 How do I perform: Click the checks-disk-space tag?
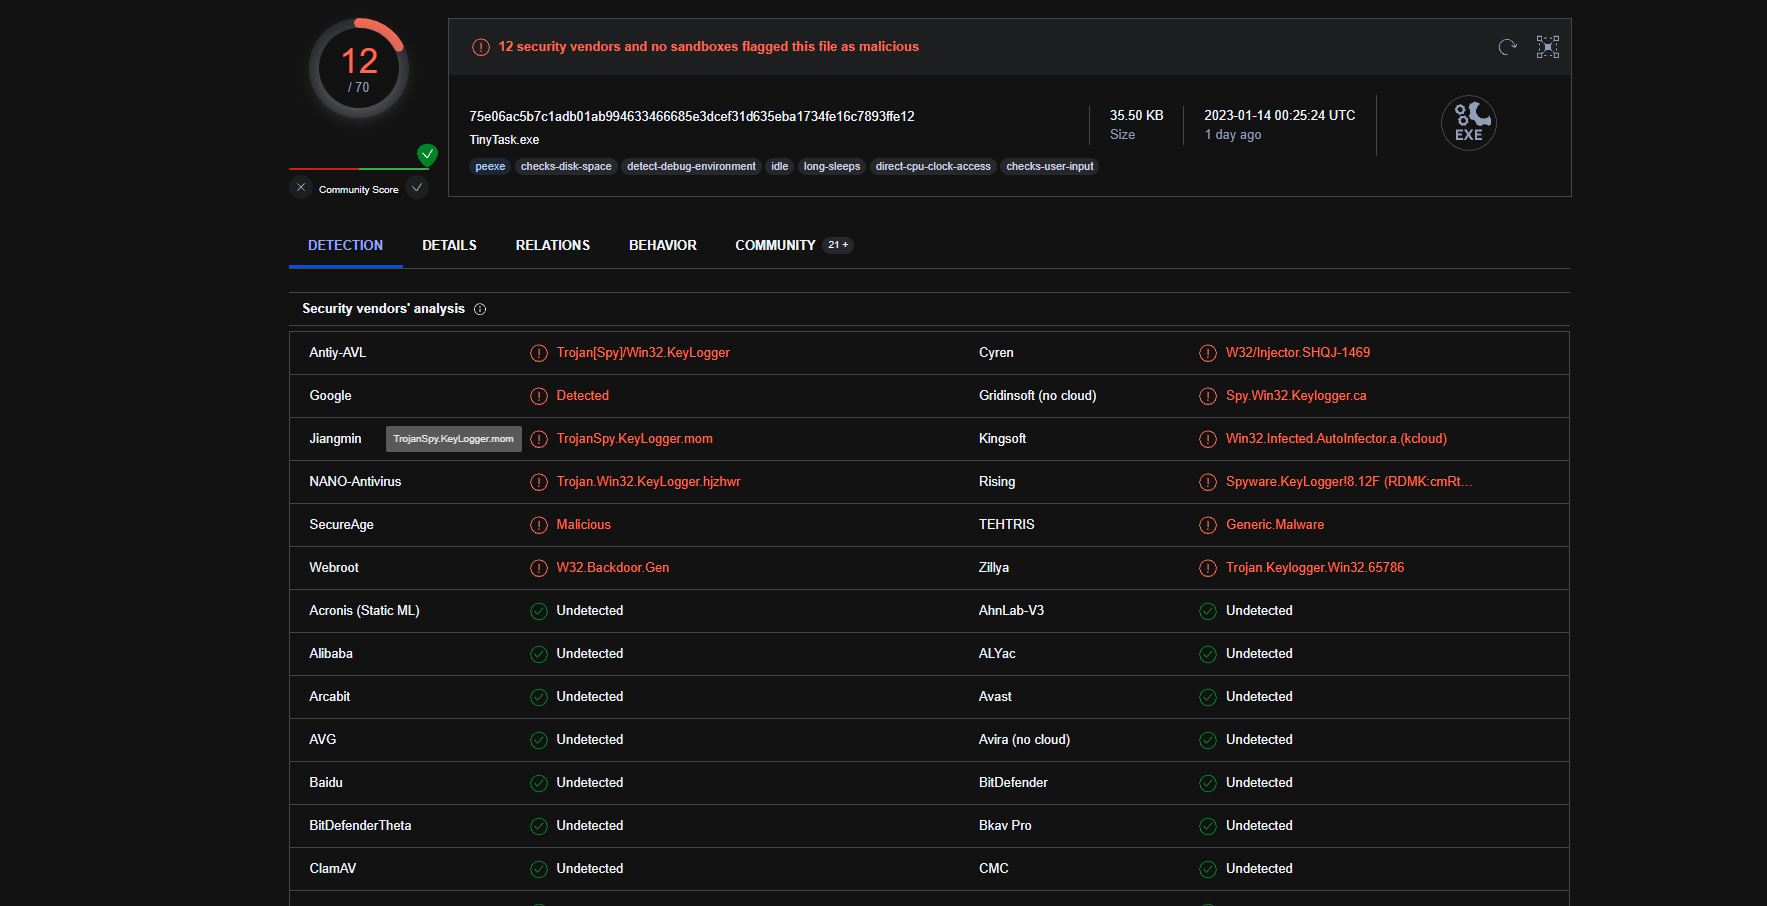566,167
